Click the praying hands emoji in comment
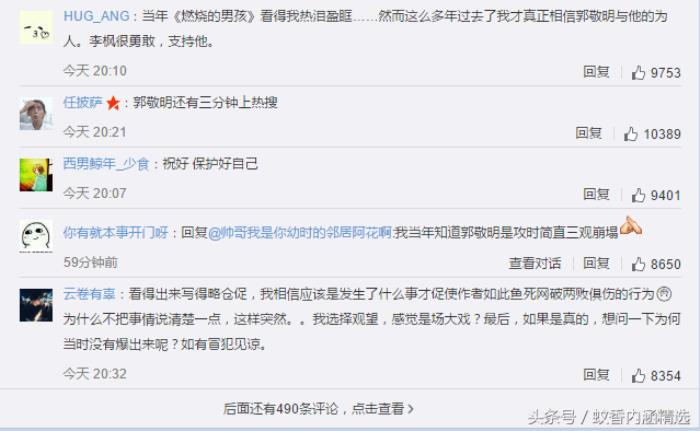 tap(631, 226)
